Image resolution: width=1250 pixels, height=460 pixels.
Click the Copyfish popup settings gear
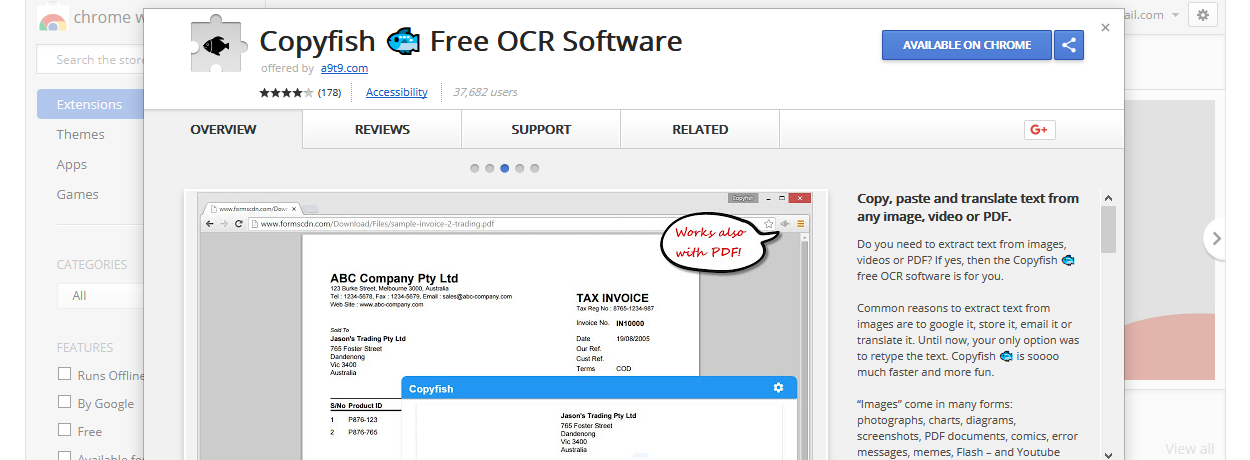pyautogui.click(x=778, y=388)
